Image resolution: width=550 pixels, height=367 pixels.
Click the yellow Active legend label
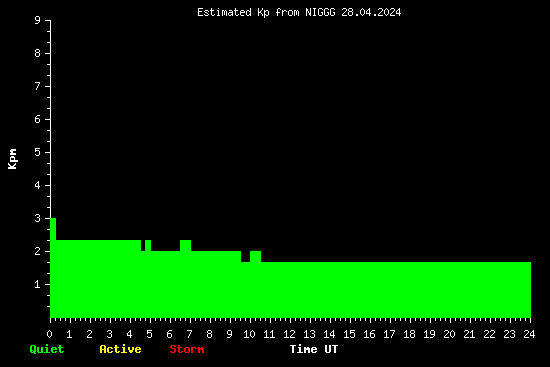point(120,349)
